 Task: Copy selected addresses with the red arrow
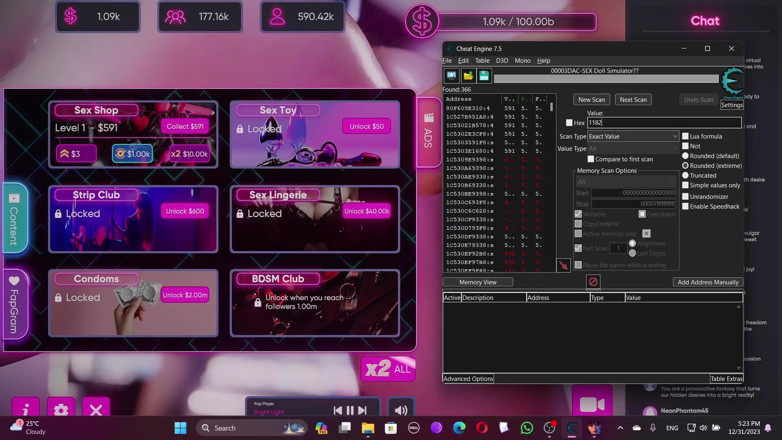563,265
